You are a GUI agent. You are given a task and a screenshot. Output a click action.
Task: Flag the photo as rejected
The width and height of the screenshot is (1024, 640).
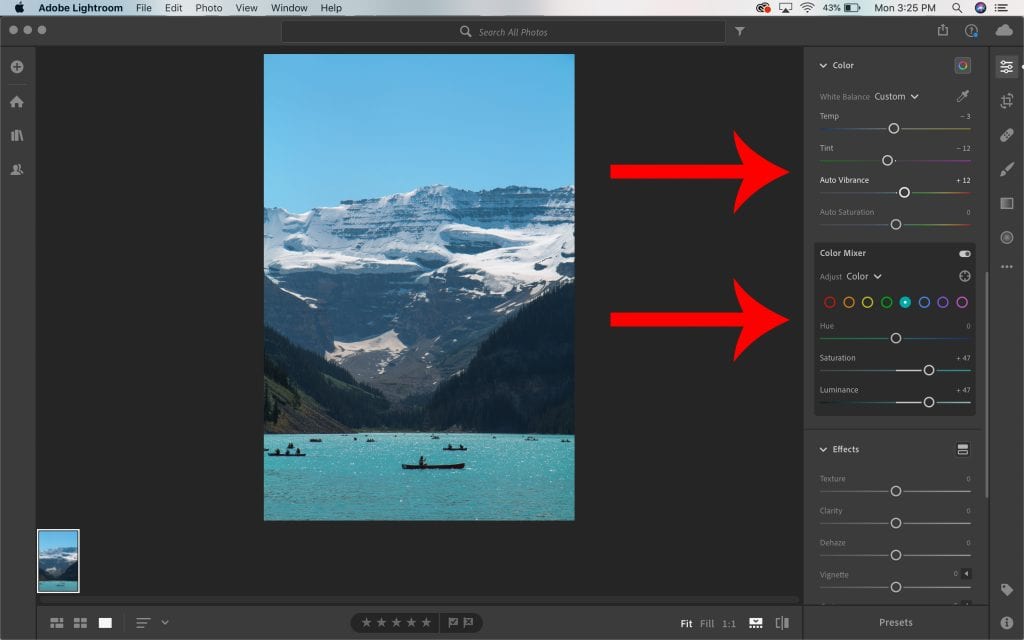[468, 623]
